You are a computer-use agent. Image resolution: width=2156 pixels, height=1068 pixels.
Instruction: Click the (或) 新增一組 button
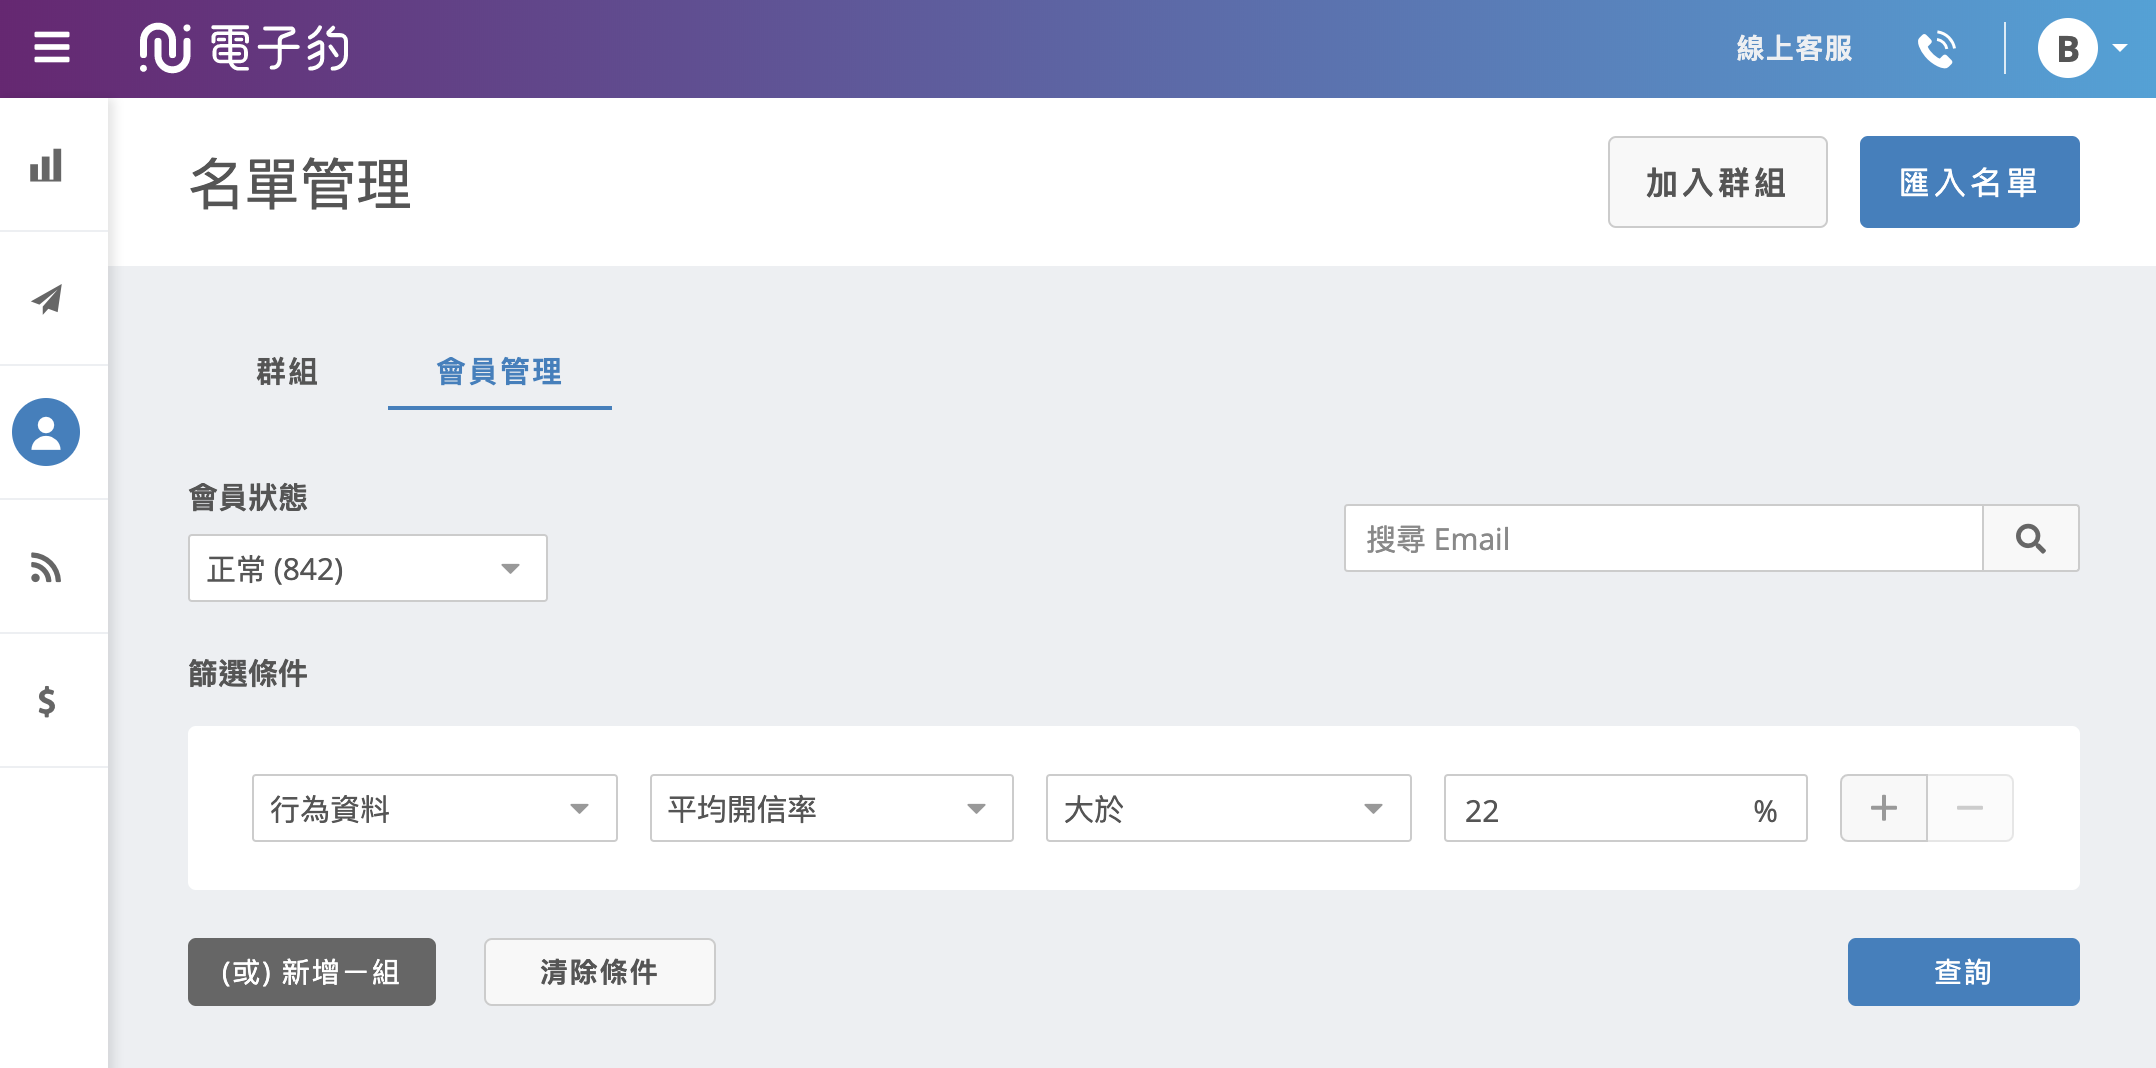pos(311,971)
